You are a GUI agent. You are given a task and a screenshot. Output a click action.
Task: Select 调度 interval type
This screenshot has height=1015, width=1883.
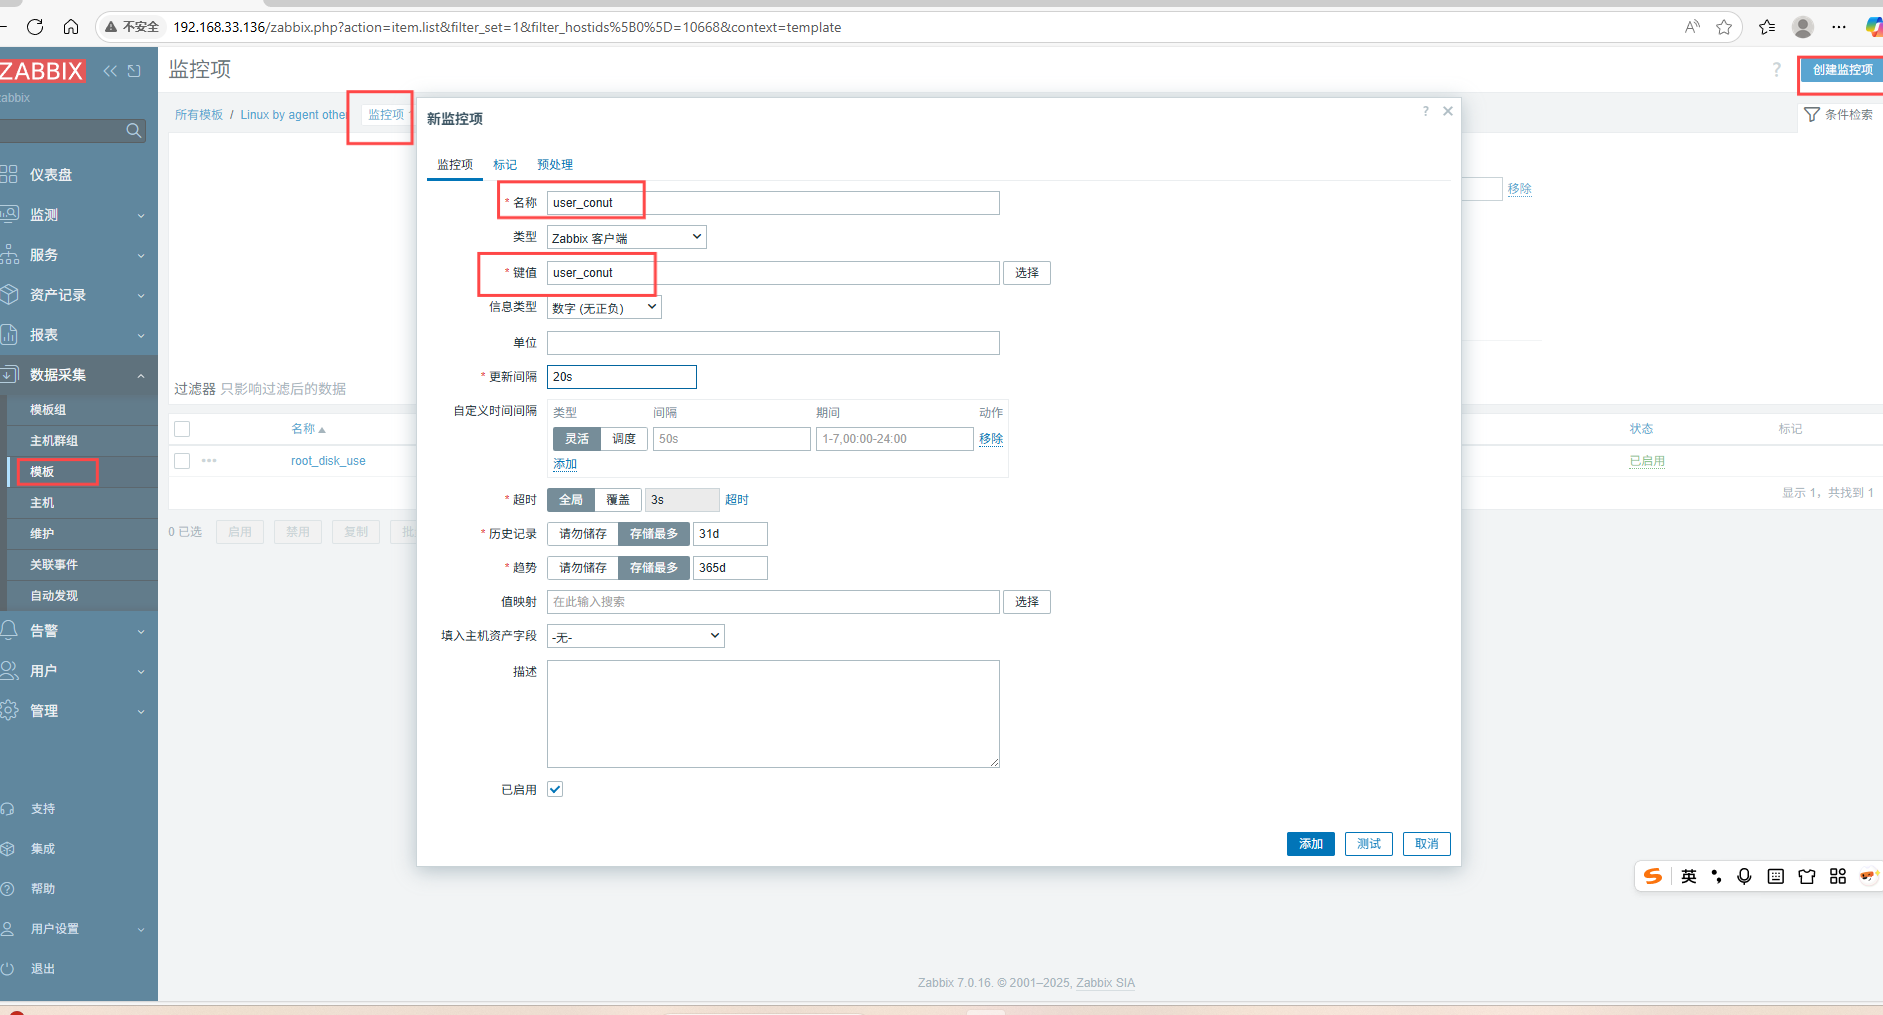(624, 439)
